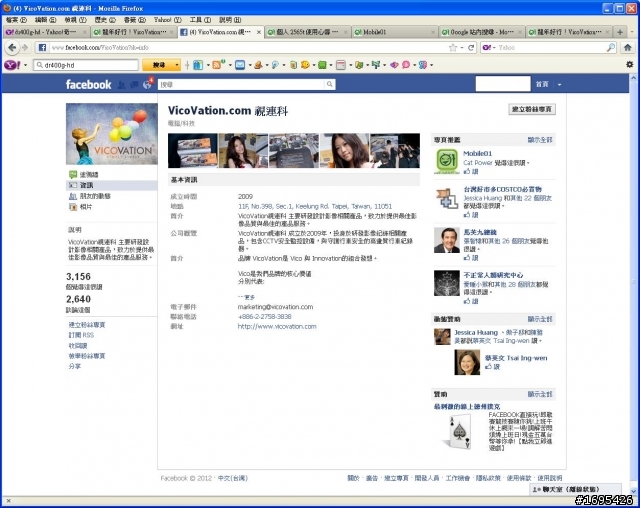Open the Firefox home page icon
Image resolution: width=640 pixels, height=508 pixels.
point(628,48)
